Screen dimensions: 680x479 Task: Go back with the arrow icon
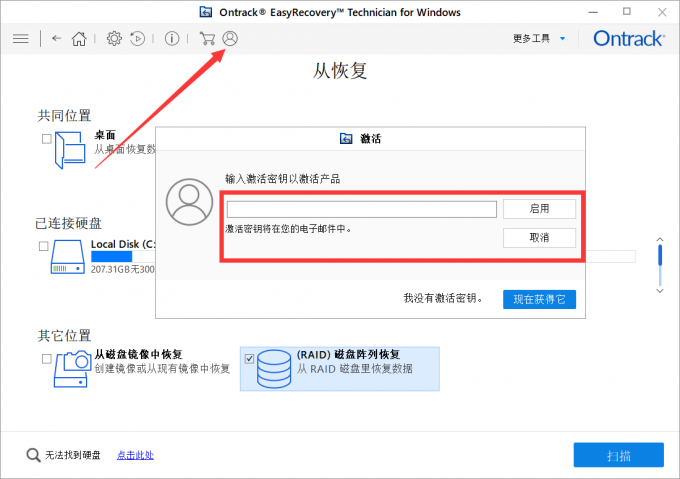[56, 39]
